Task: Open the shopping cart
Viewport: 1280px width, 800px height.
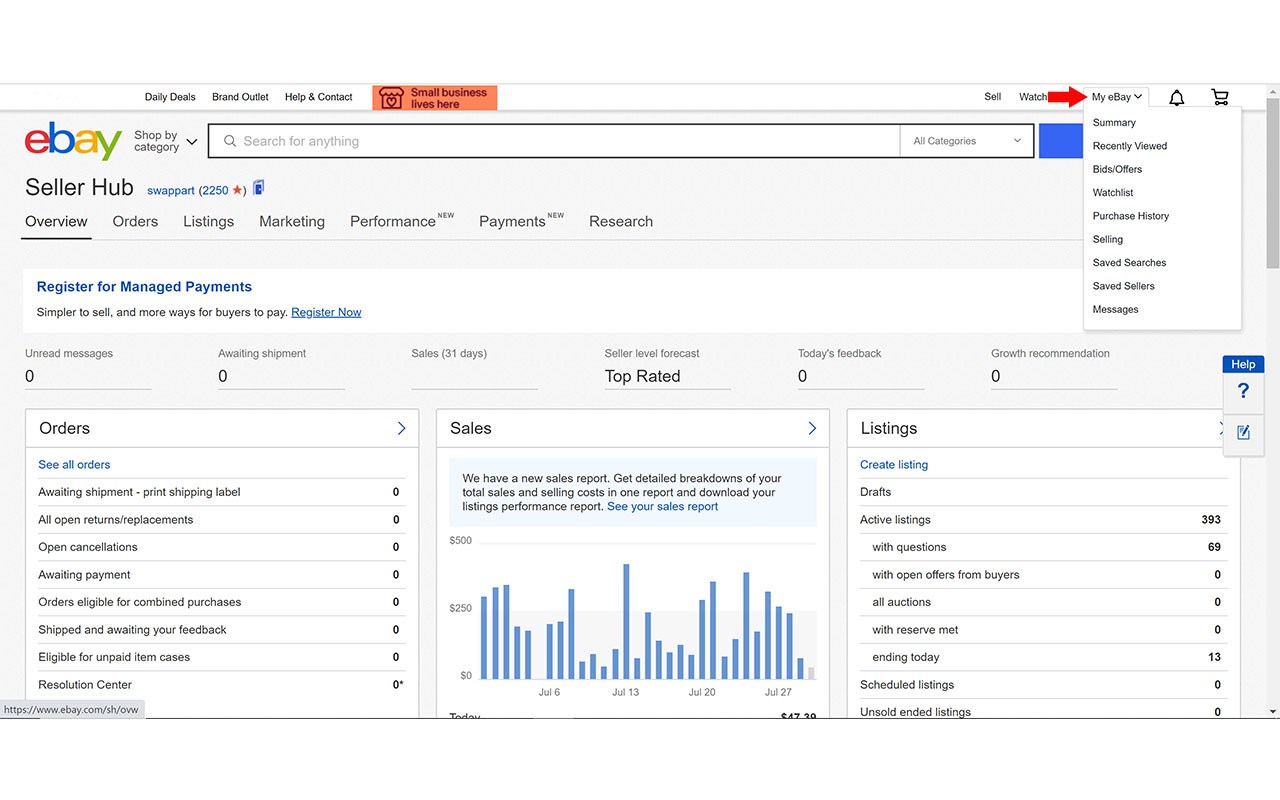Action: [x=1220, y=97]
